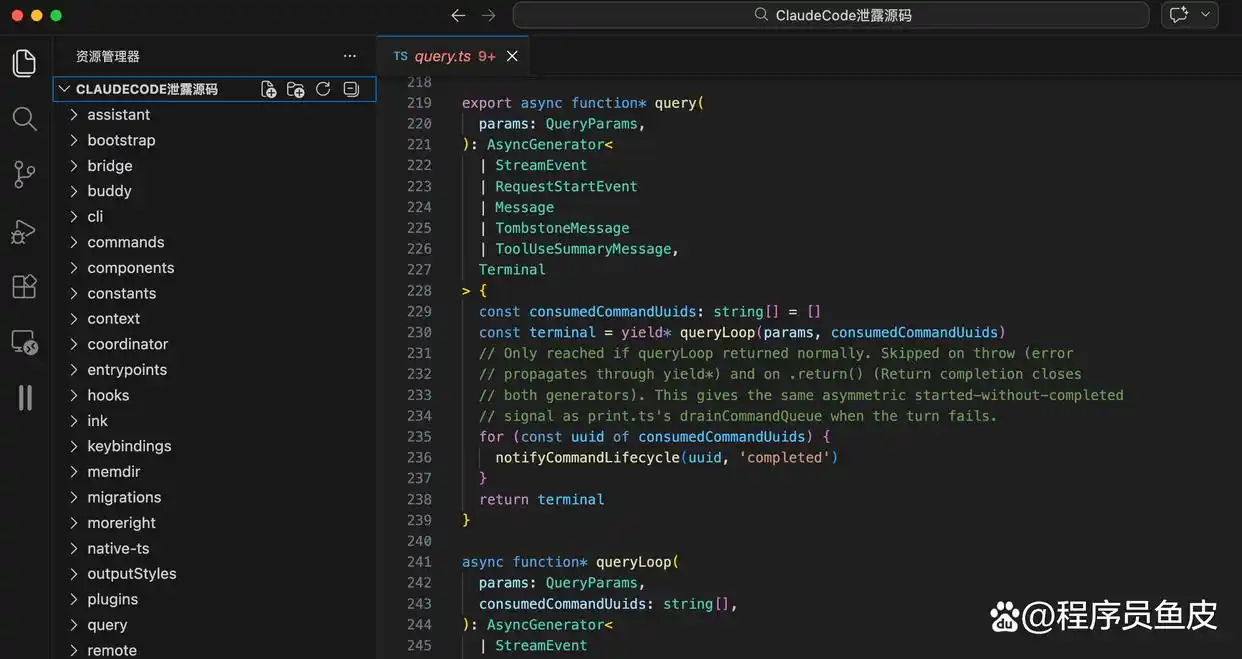This screenshot has height=659, width=1242.
Task: Click 'ToolUseSummaryMessage' on line 226
Action: pos(584,249)
